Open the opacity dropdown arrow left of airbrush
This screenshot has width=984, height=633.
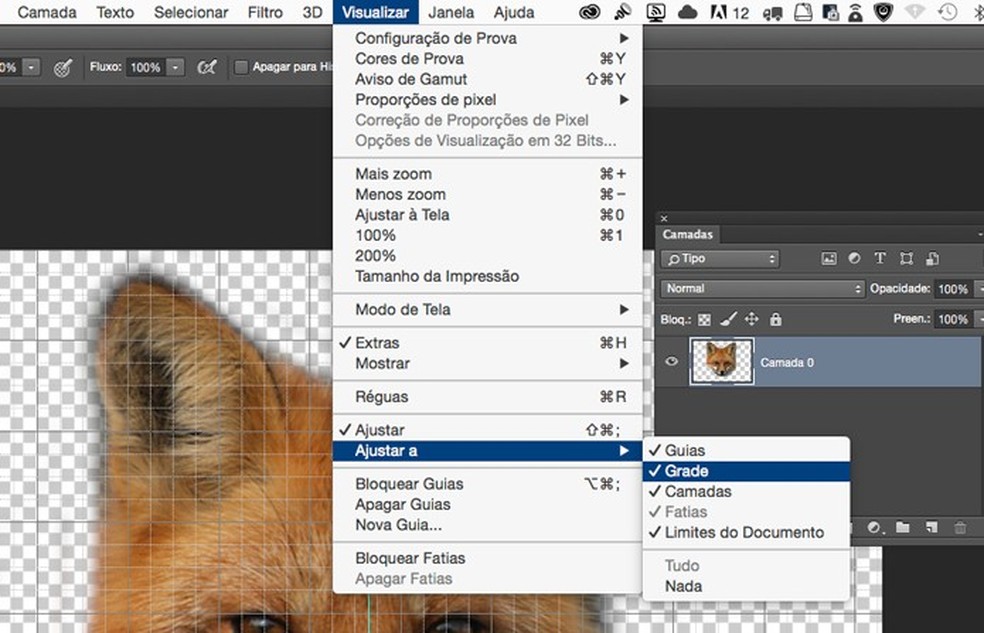[31, 67]
